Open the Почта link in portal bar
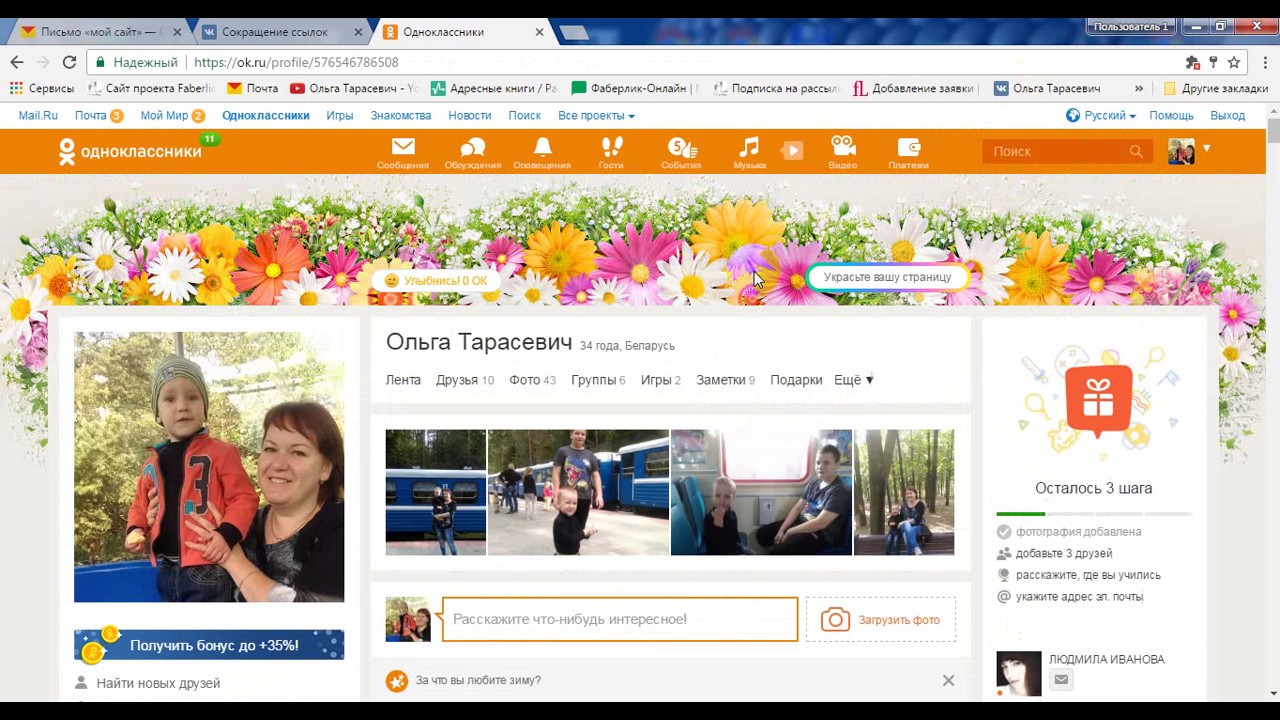 coord(90,116)
